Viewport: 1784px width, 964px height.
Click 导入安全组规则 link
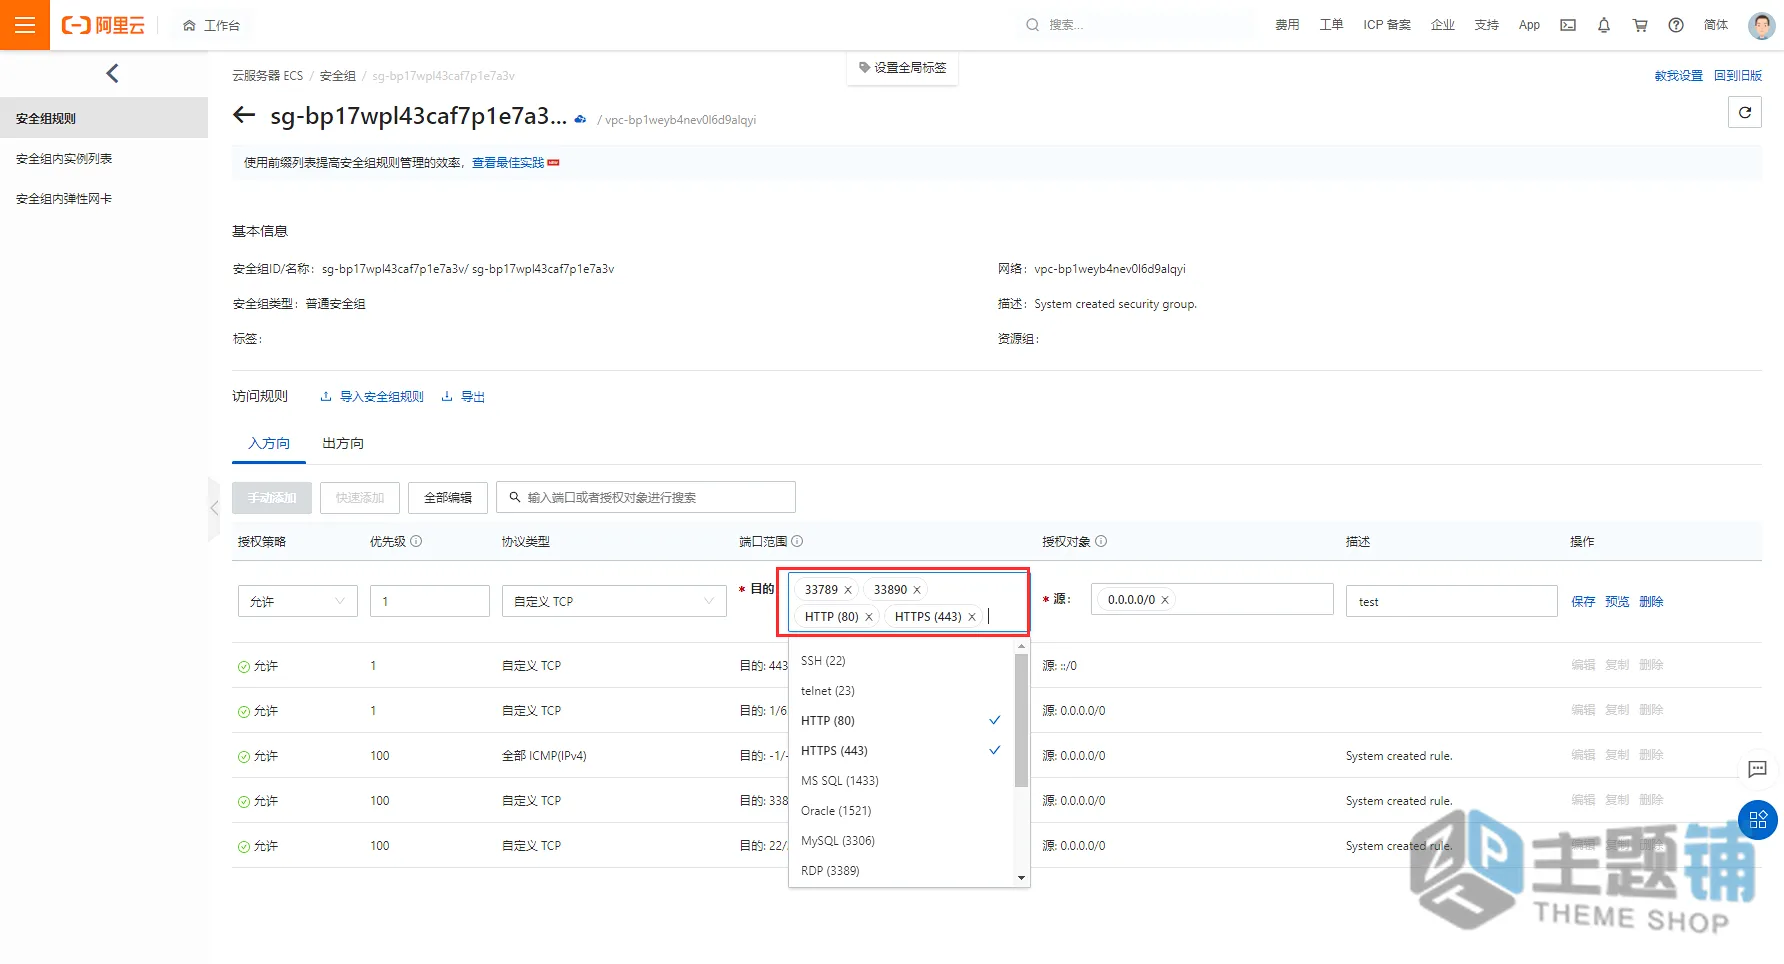[x=372, y=397]
